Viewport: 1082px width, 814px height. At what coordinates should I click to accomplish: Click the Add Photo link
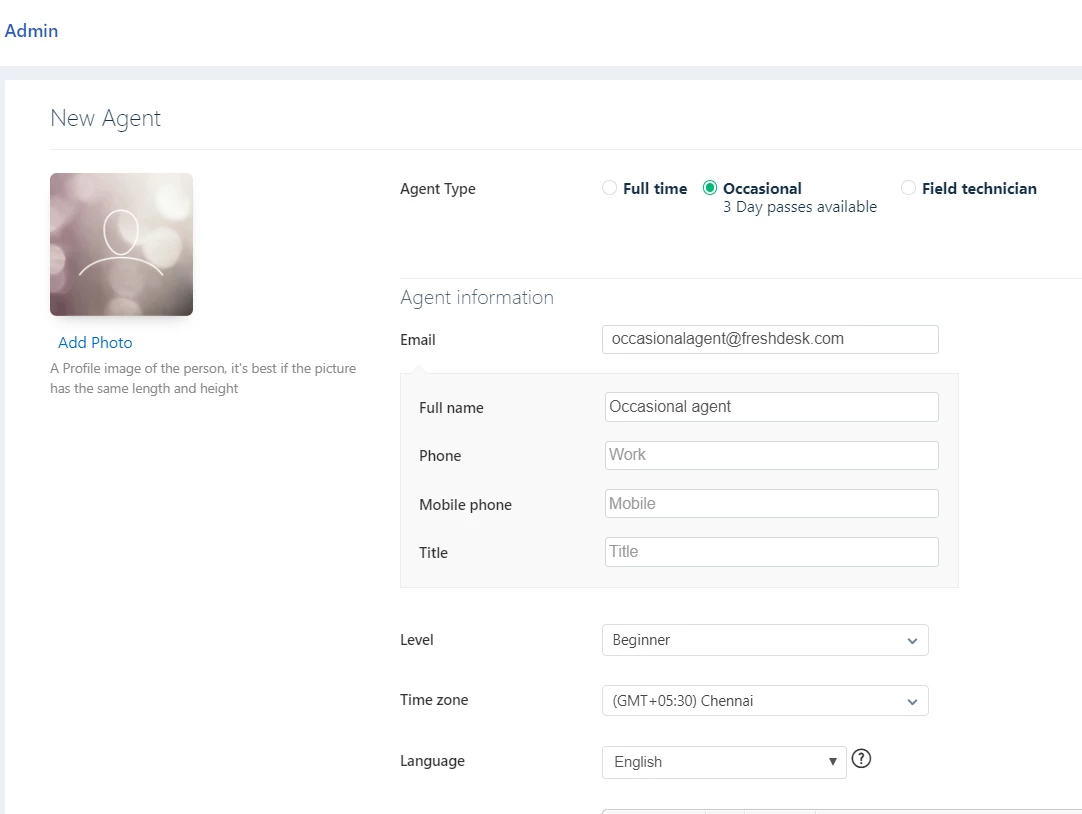coord(95,343)
